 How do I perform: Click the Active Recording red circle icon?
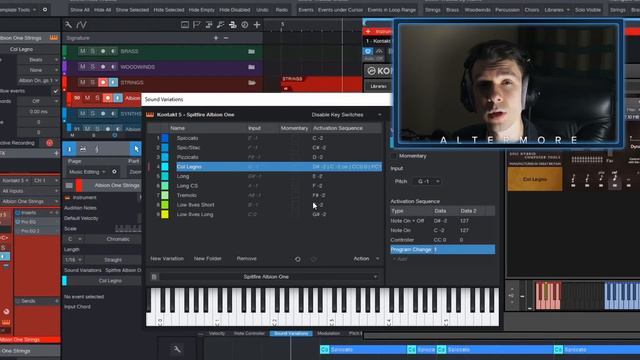point(49,143)
